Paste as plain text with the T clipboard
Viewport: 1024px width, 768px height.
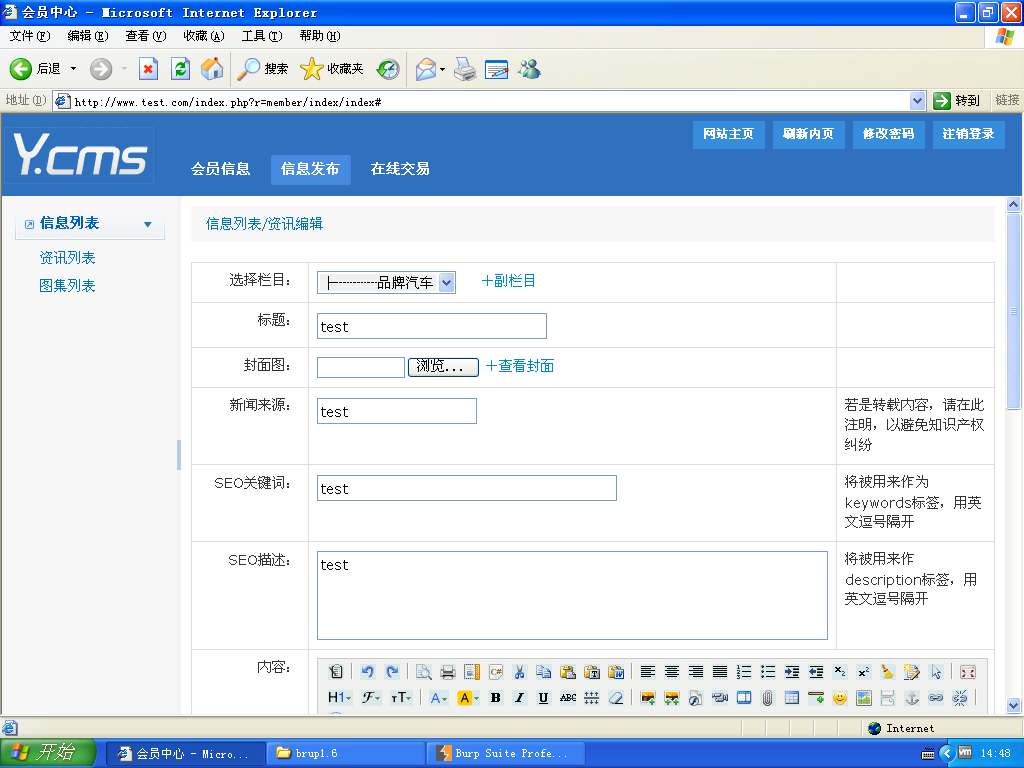click(592, 671)
